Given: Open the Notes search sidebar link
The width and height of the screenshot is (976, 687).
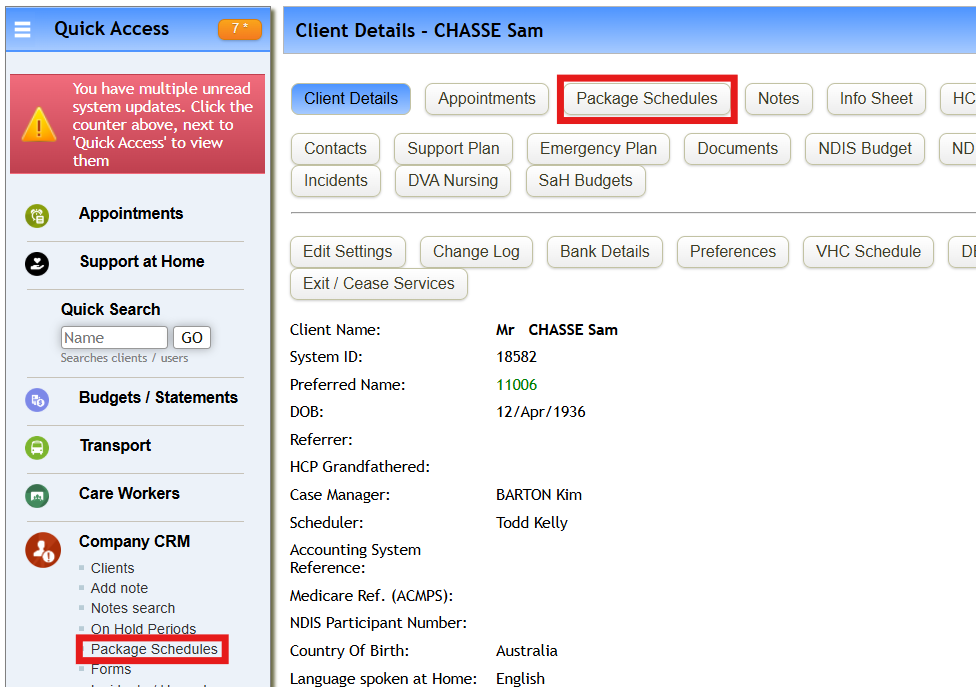Looking at the screenshot, I should pyautogui.click(x=132, y=608).
